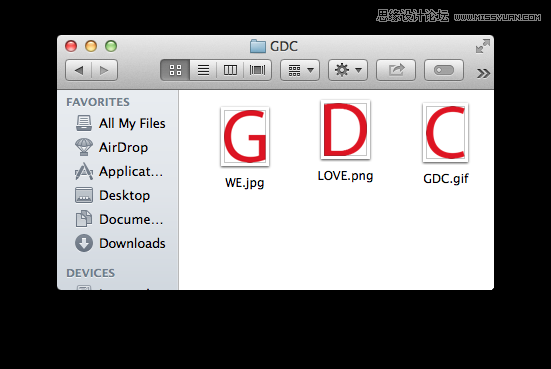Viewport: 551px width, 369px height.
Task: Click the FAVORITES sidebar heading
Action: [x=98, y=102]
